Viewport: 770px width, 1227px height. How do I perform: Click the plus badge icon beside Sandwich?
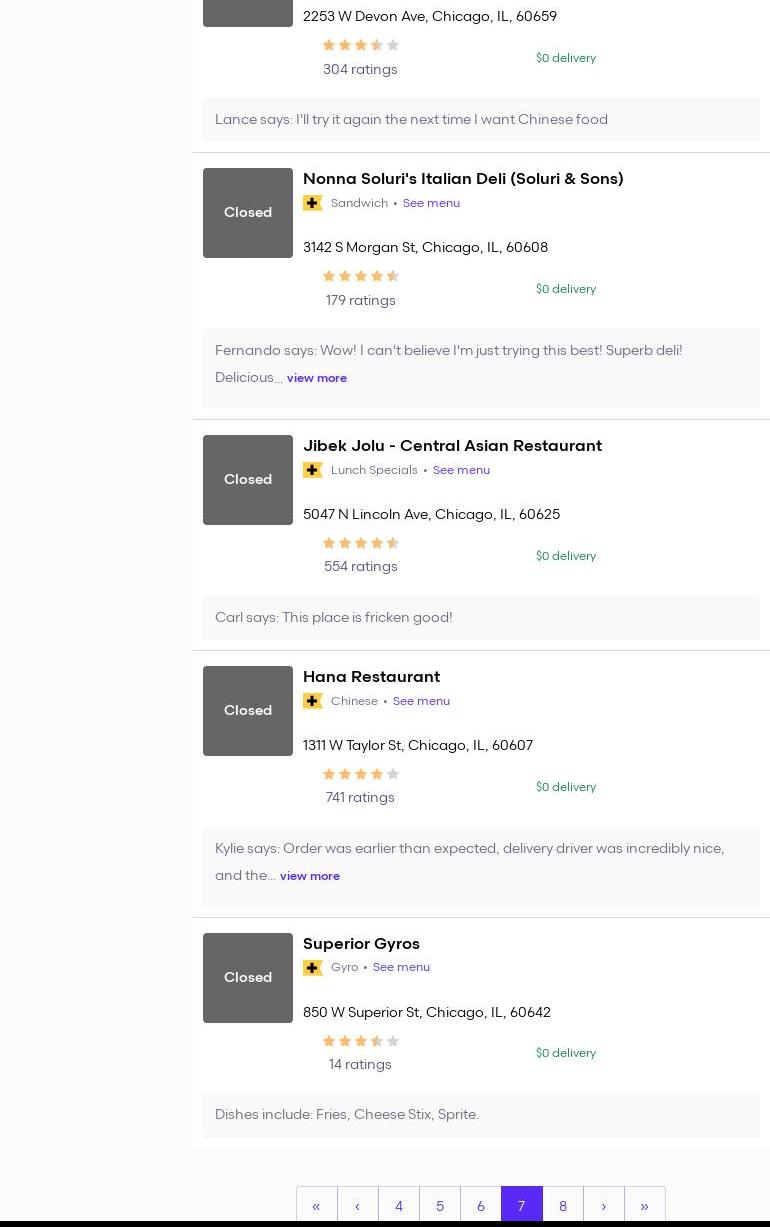[x=313, y=203]
